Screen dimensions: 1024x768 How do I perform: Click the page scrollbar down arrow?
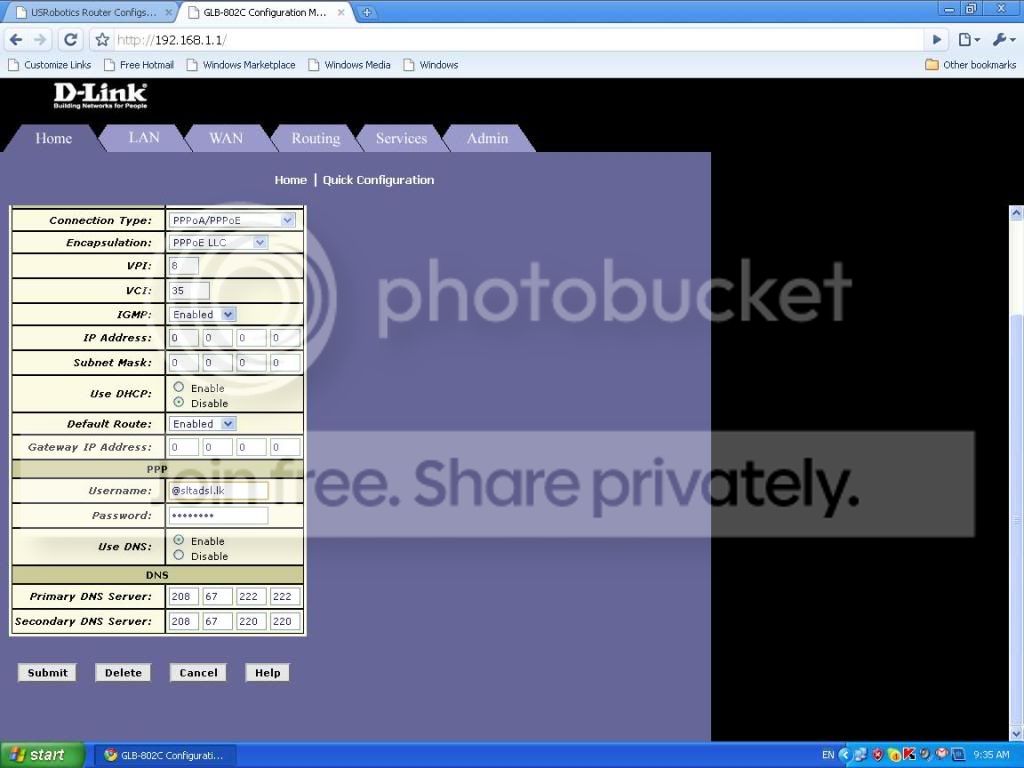(x=1016, y=734)
